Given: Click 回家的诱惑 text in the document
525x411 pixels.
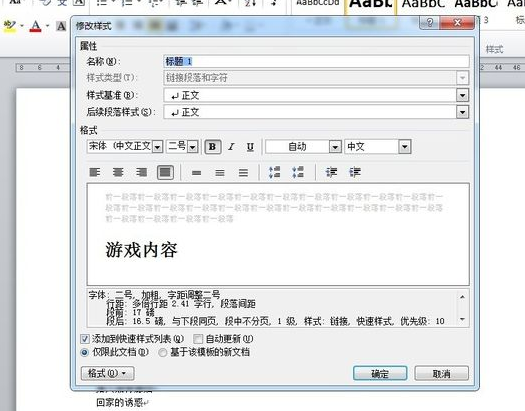Looking at the screenshot, I should tap(119, 402).
